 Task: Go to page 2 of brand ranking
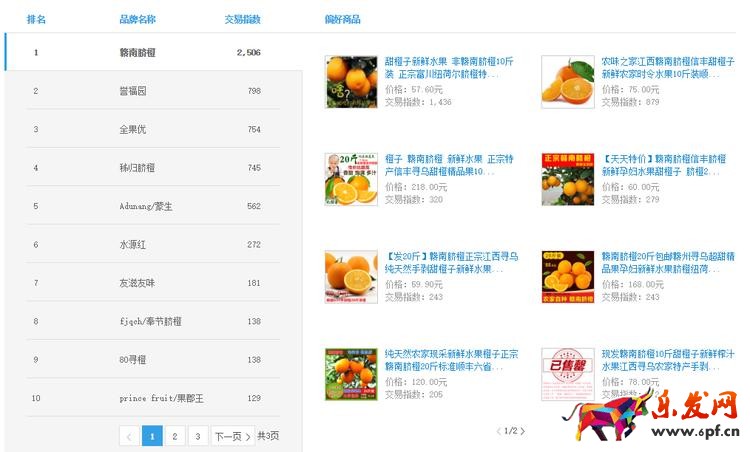pos(175,436)
